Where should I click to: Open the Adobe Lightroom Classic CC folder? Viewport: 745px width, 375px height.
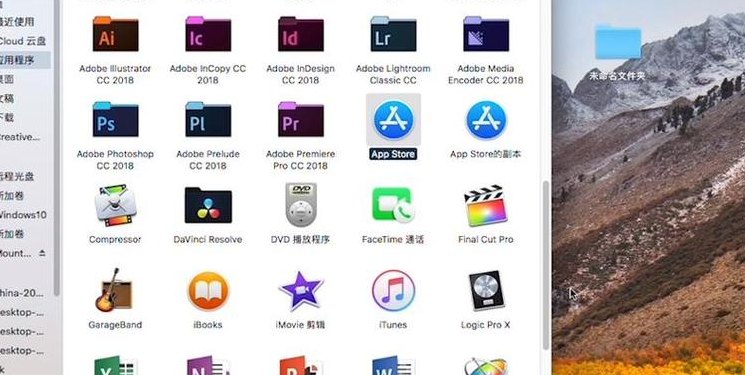(393, 34)
